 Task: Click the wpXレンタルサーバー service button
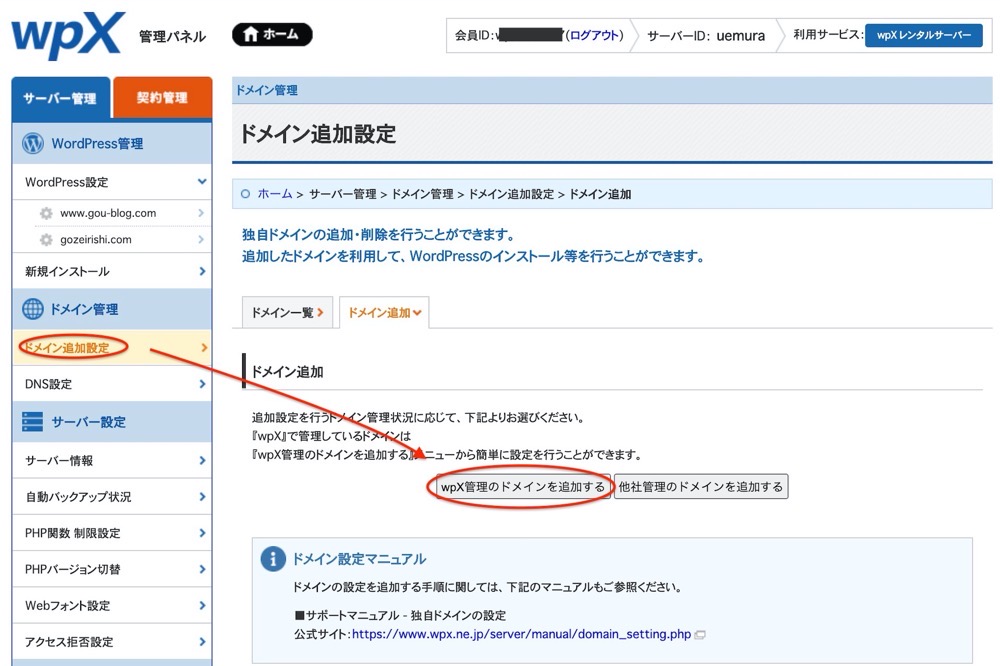pos(923,35)
